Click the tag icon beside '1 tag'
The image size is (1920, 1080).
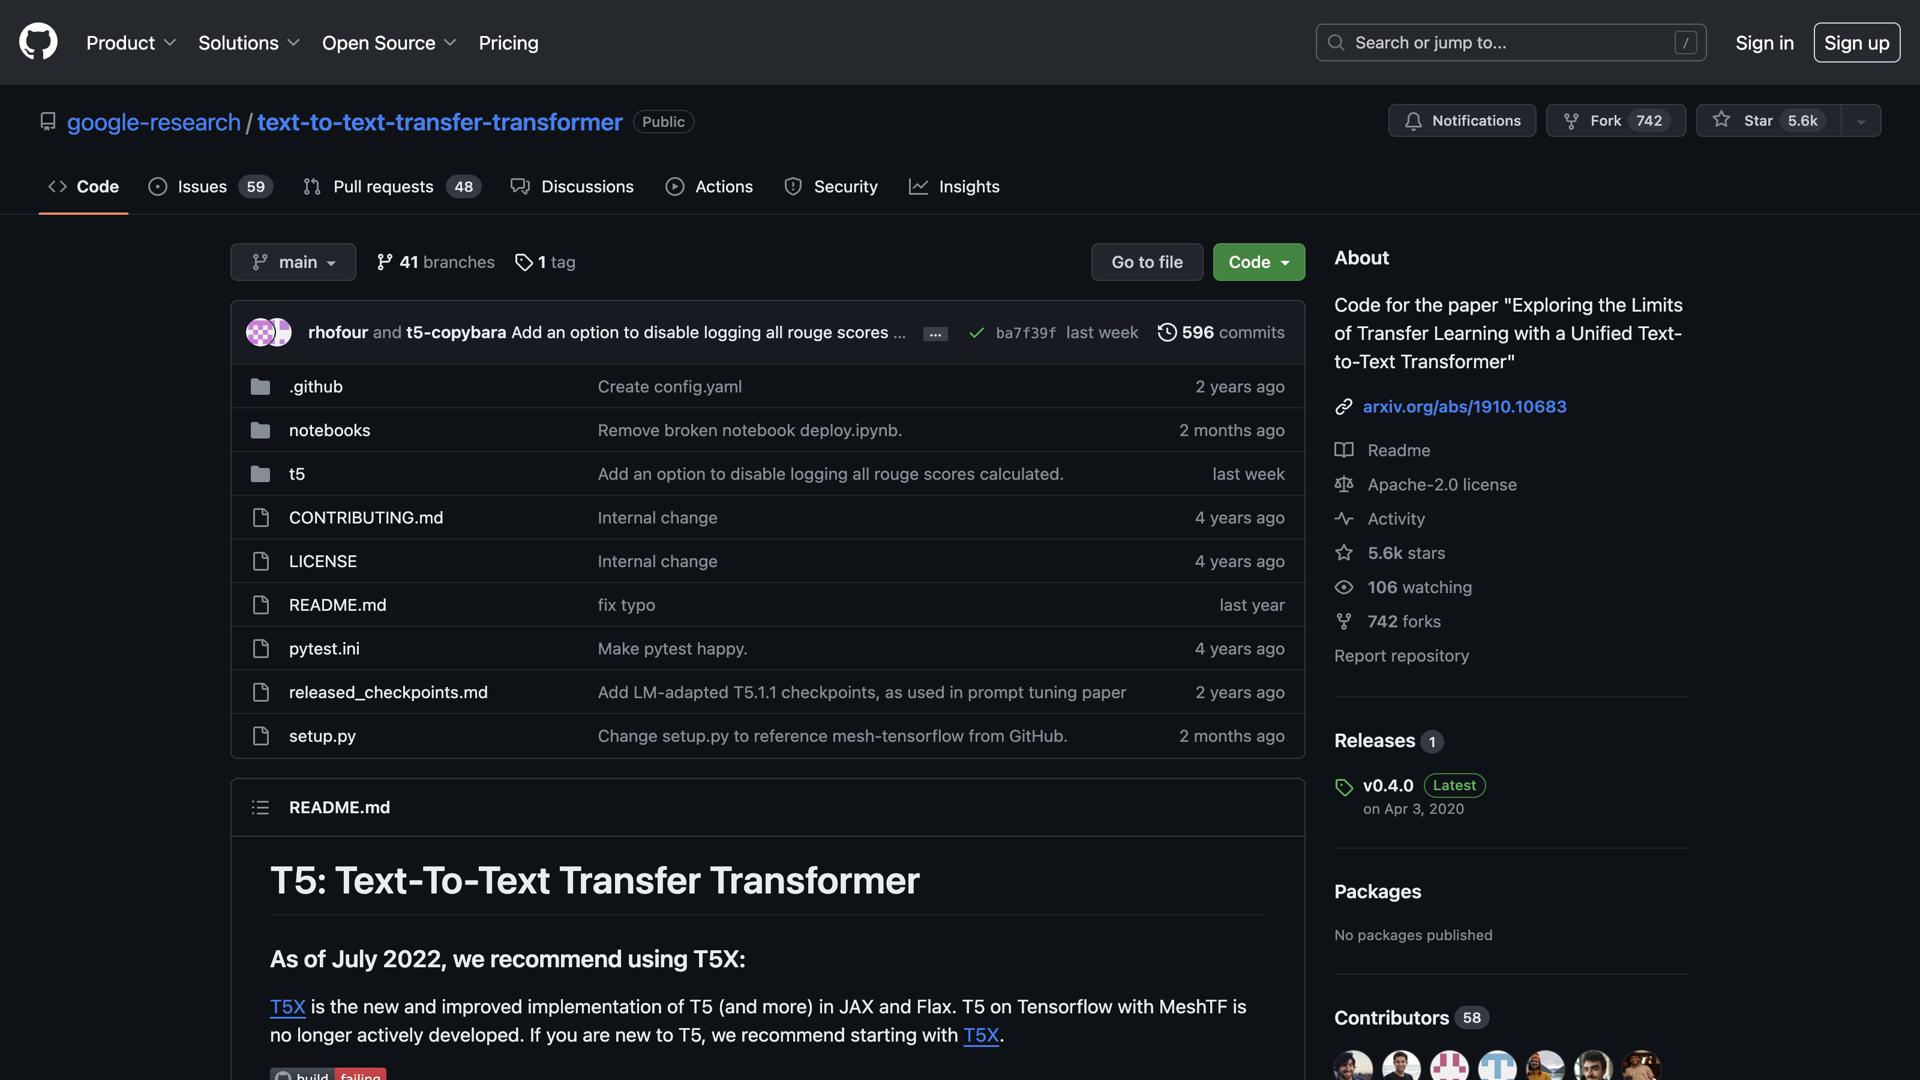pyautogui.click(x=523, y=262)
